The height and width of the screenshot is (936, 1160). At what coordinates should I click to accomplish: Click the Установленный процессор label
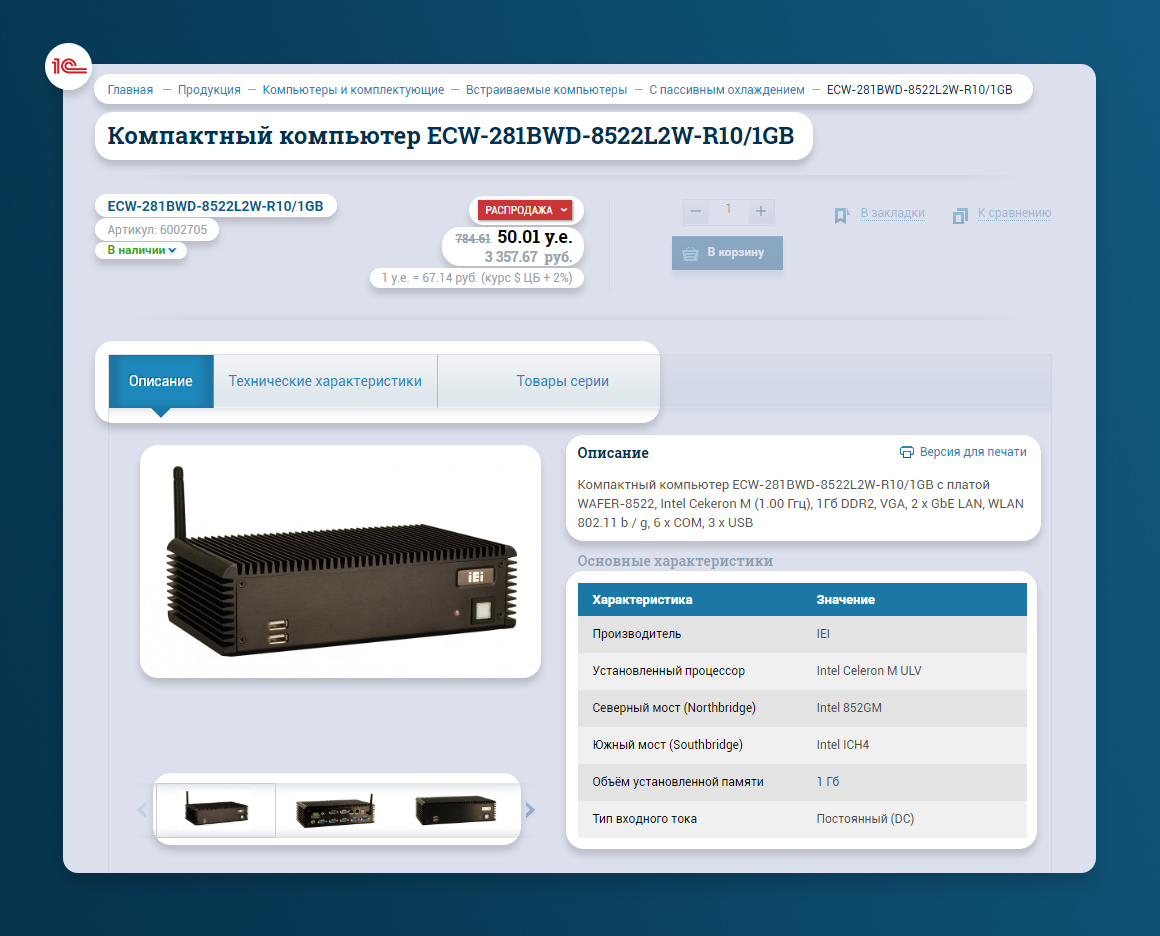coord(669,671)
